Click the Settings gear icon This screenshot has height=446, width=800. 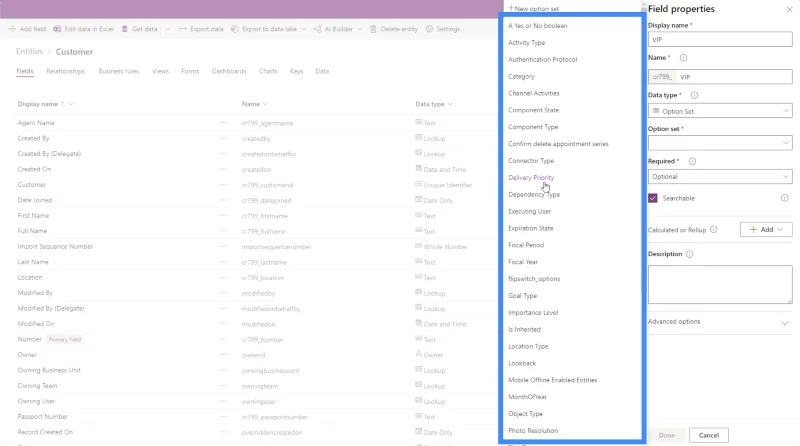coord(429,29)
